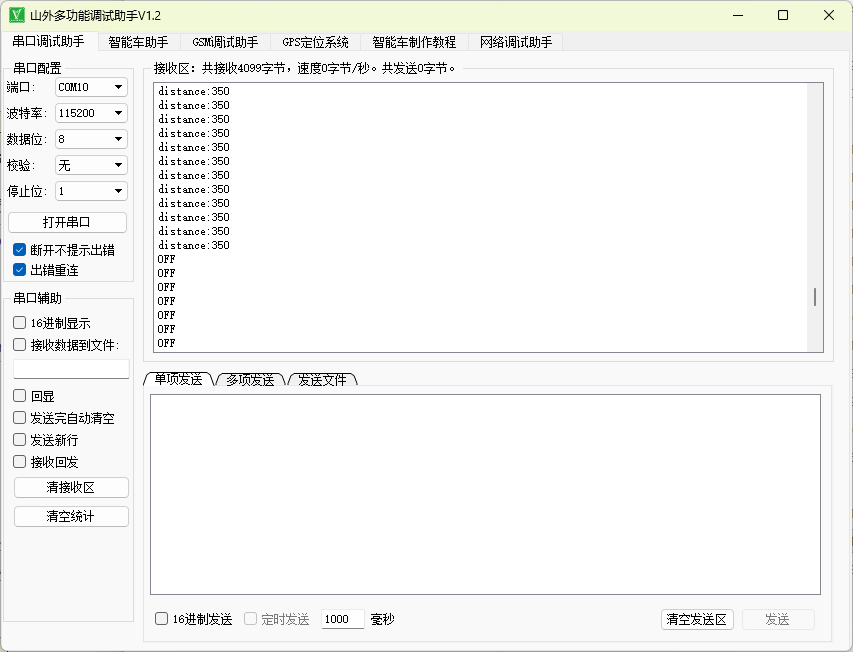Switch to the 智能车制作教程 tab
The height and width of the screenshot is (652, 853).
414,42
